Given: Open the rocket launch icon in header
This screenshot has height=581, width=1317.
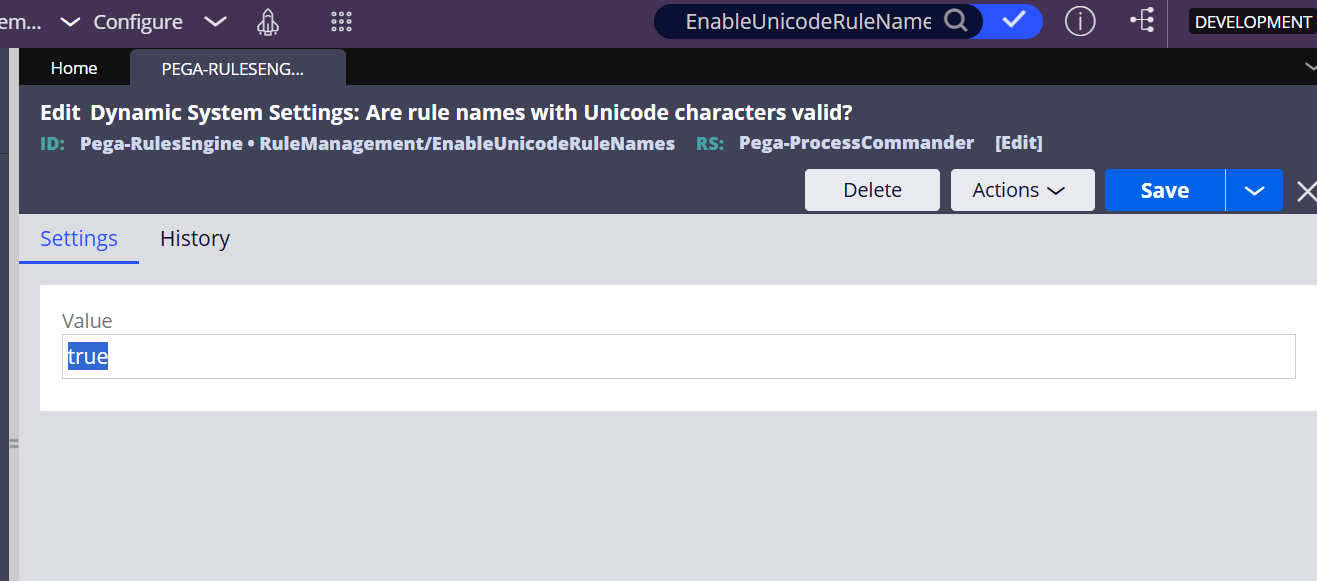Looking at the screenshot, I should tap(267, 22).
